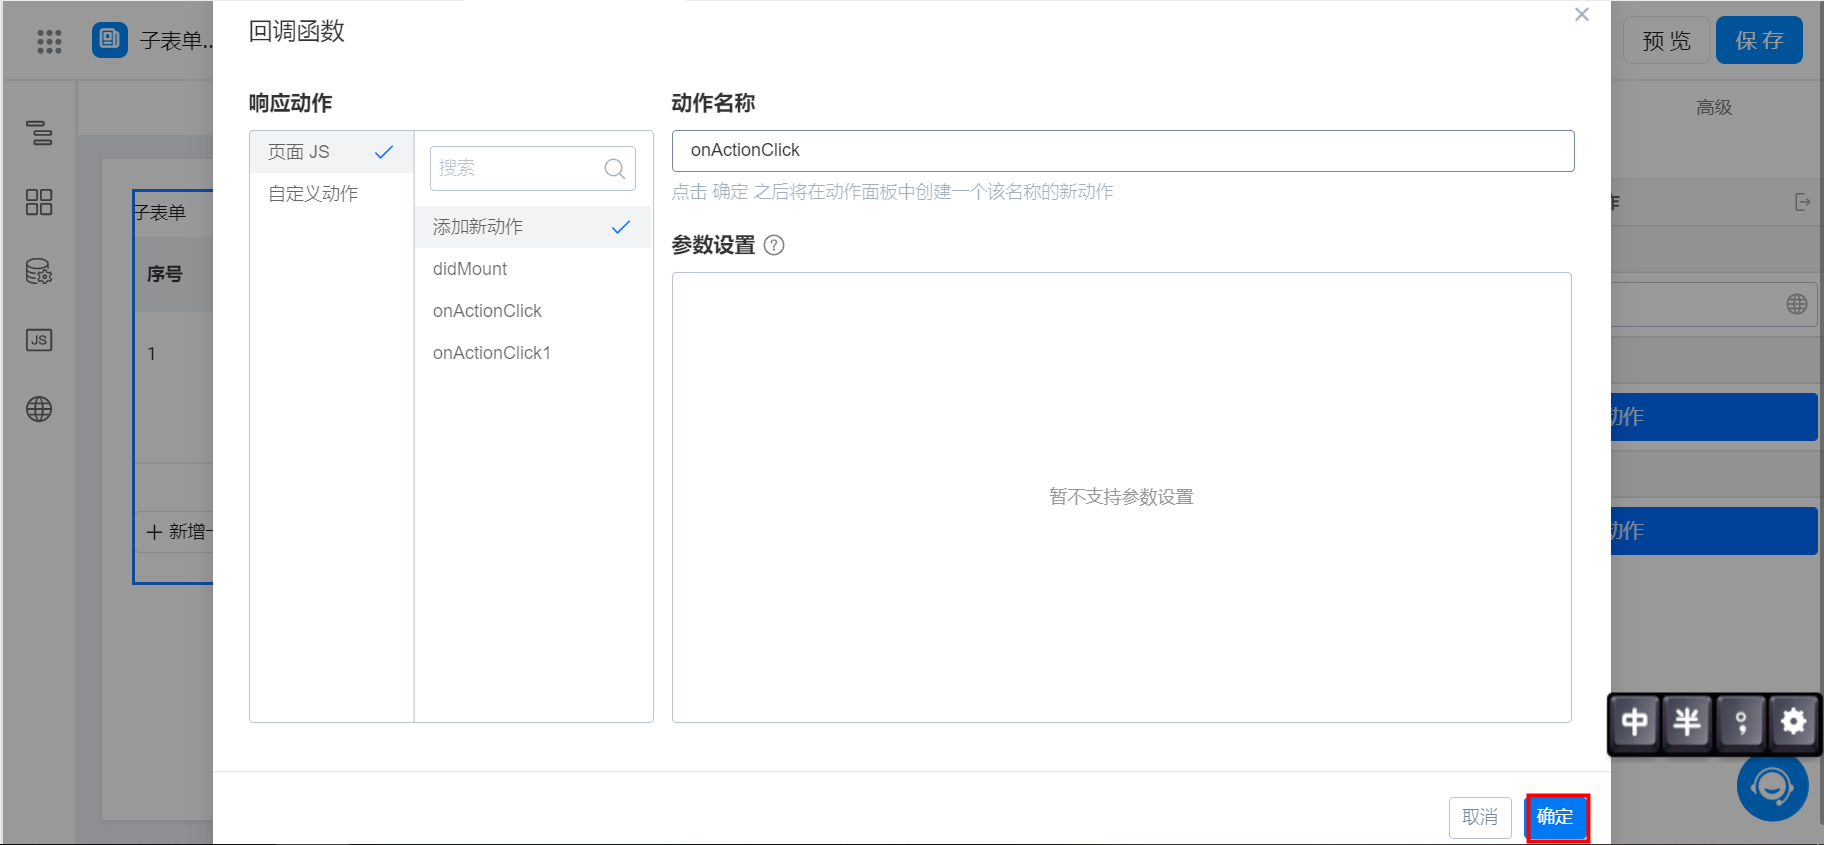Open the app grid menu icon
1824x845 pixels.
click(49, 41)
